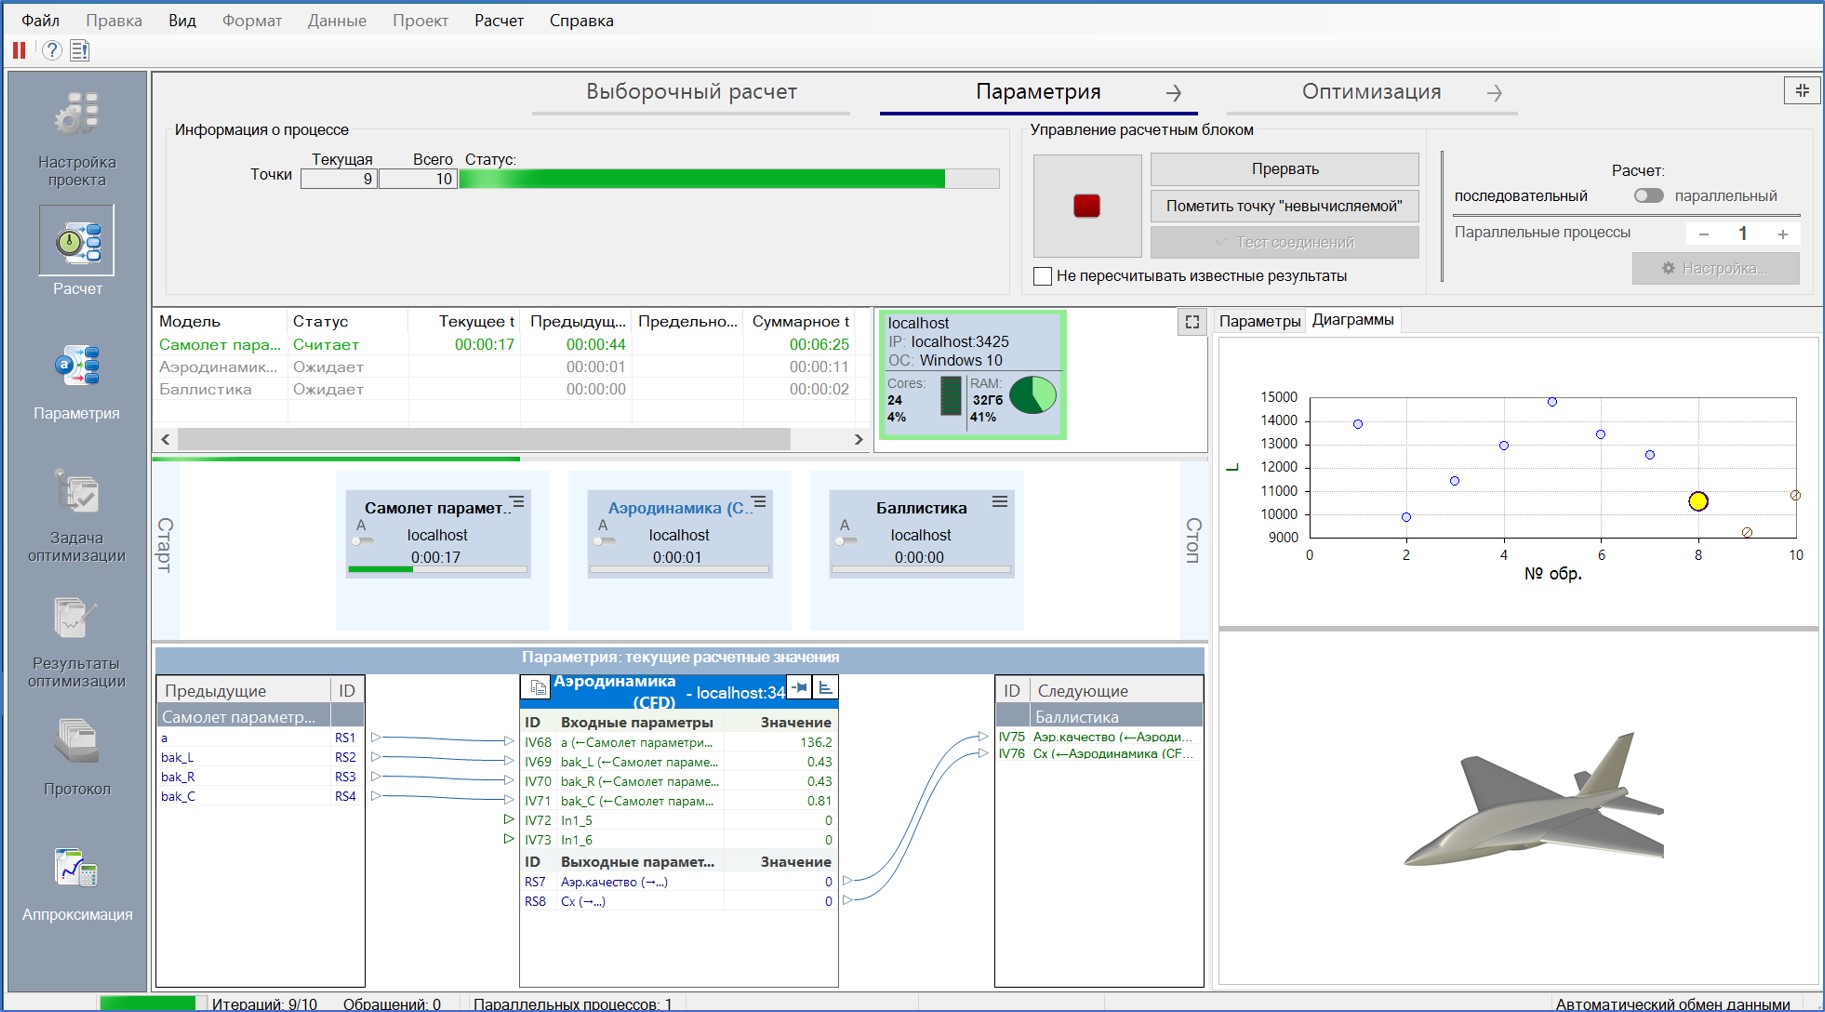Expand the model table to fullscreen

(x=1192, y=322)
